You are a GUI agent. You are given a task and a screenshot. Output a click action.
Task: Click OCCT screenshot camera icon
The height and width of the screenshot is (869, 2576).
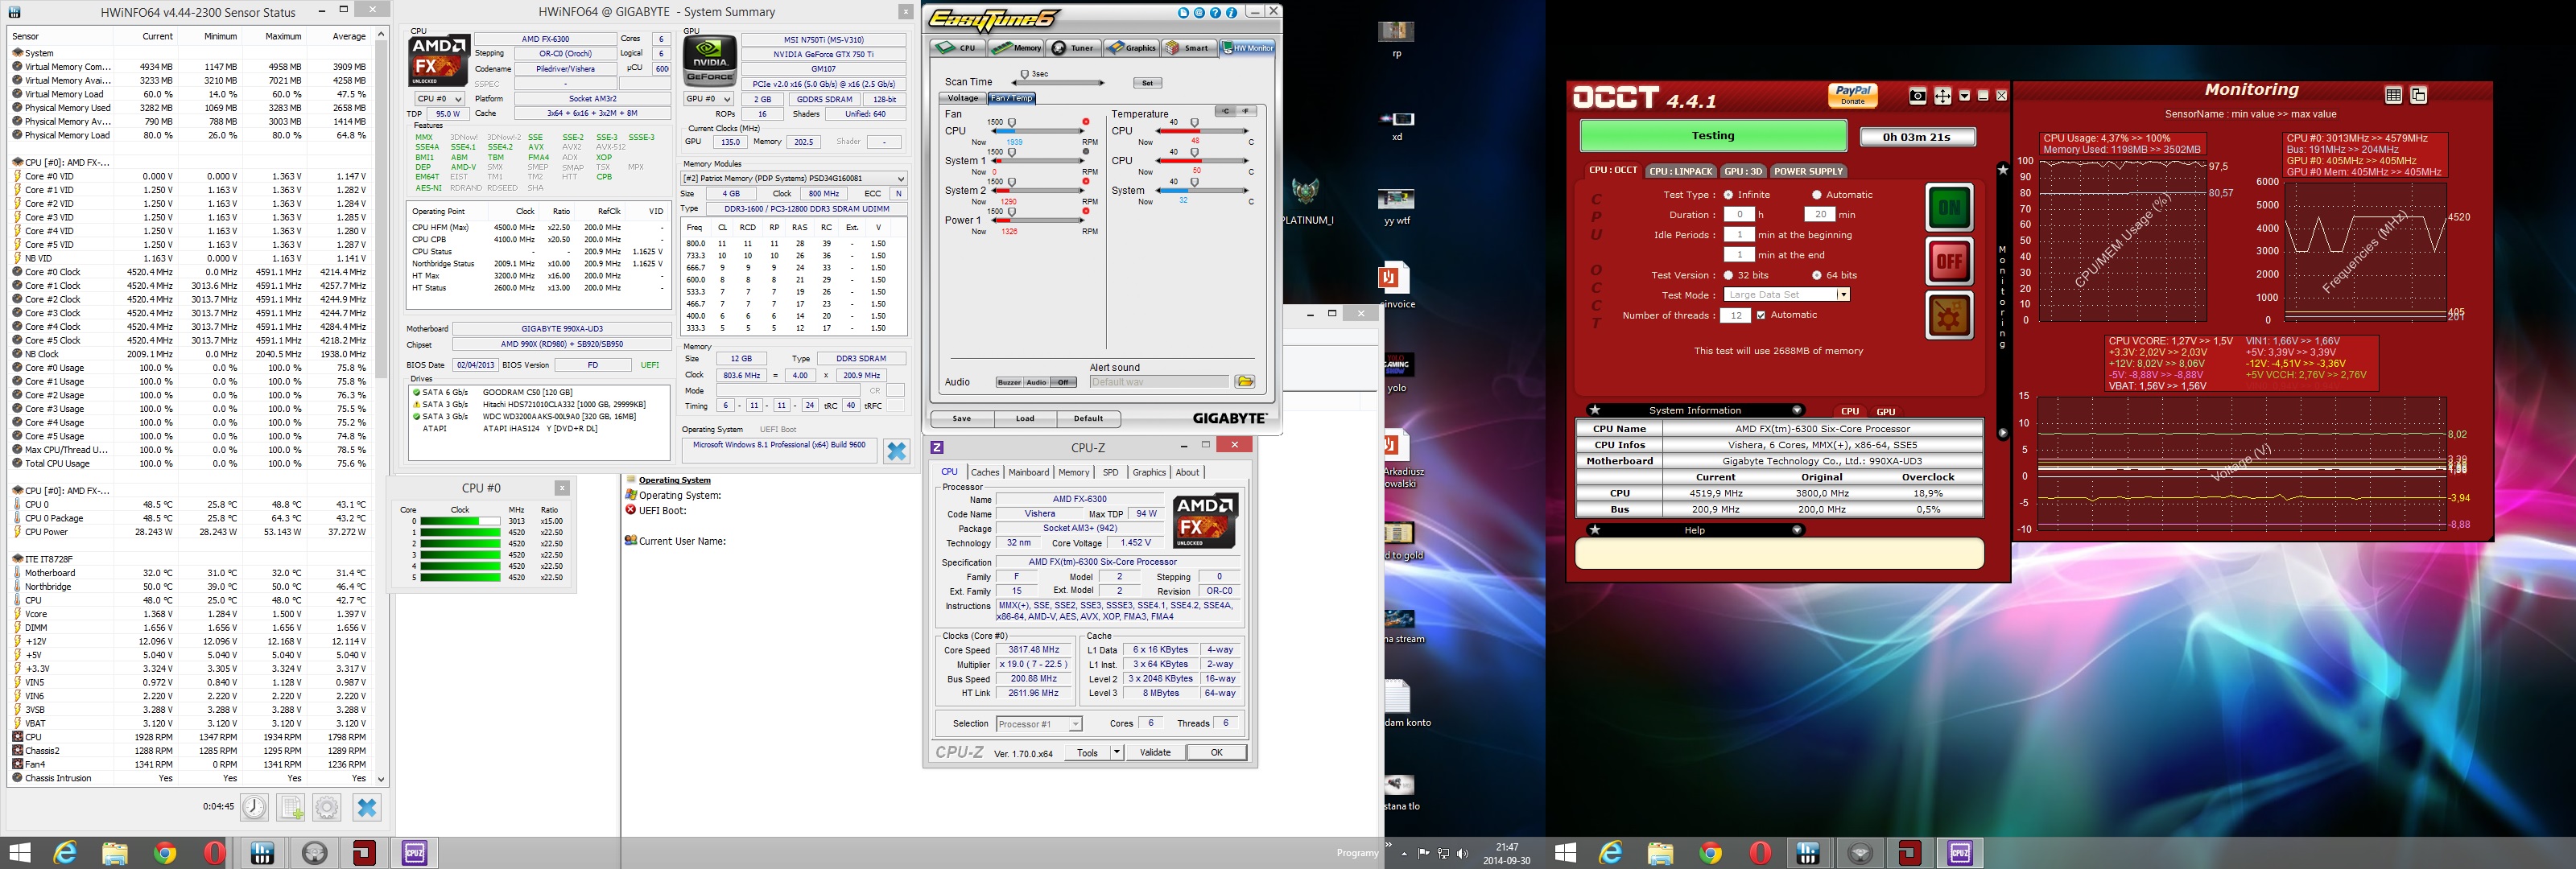pyautogui.click(x=1917, y=96)
